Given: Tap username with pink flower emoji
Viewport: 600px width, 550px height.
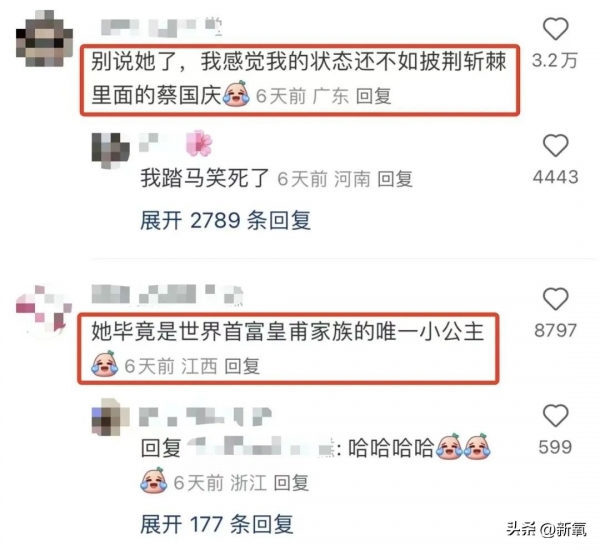Looking at the screenshot, I should point(175,143).
